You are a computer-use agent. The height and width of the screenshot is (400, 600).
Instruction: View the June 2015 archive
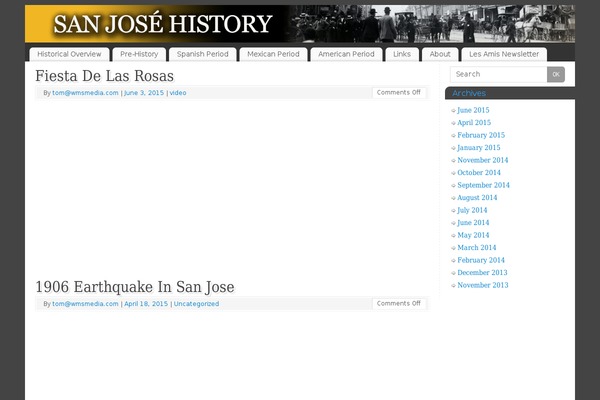pos(473,110)
